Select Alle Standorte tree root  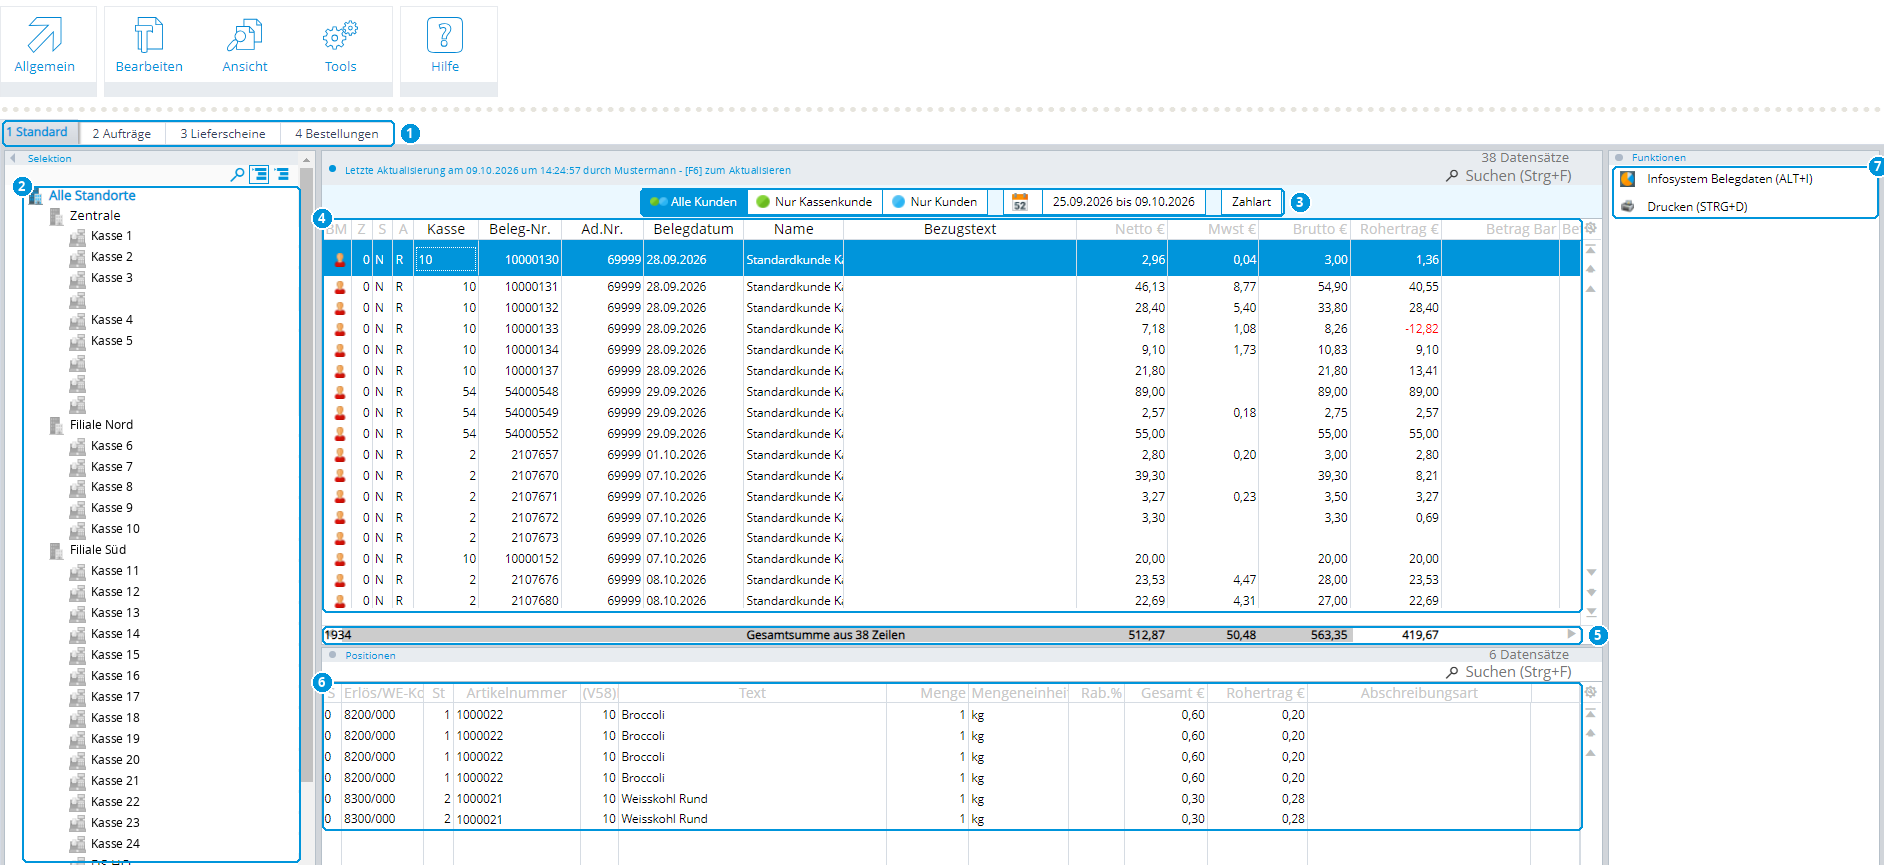click(x=92, y=196)
